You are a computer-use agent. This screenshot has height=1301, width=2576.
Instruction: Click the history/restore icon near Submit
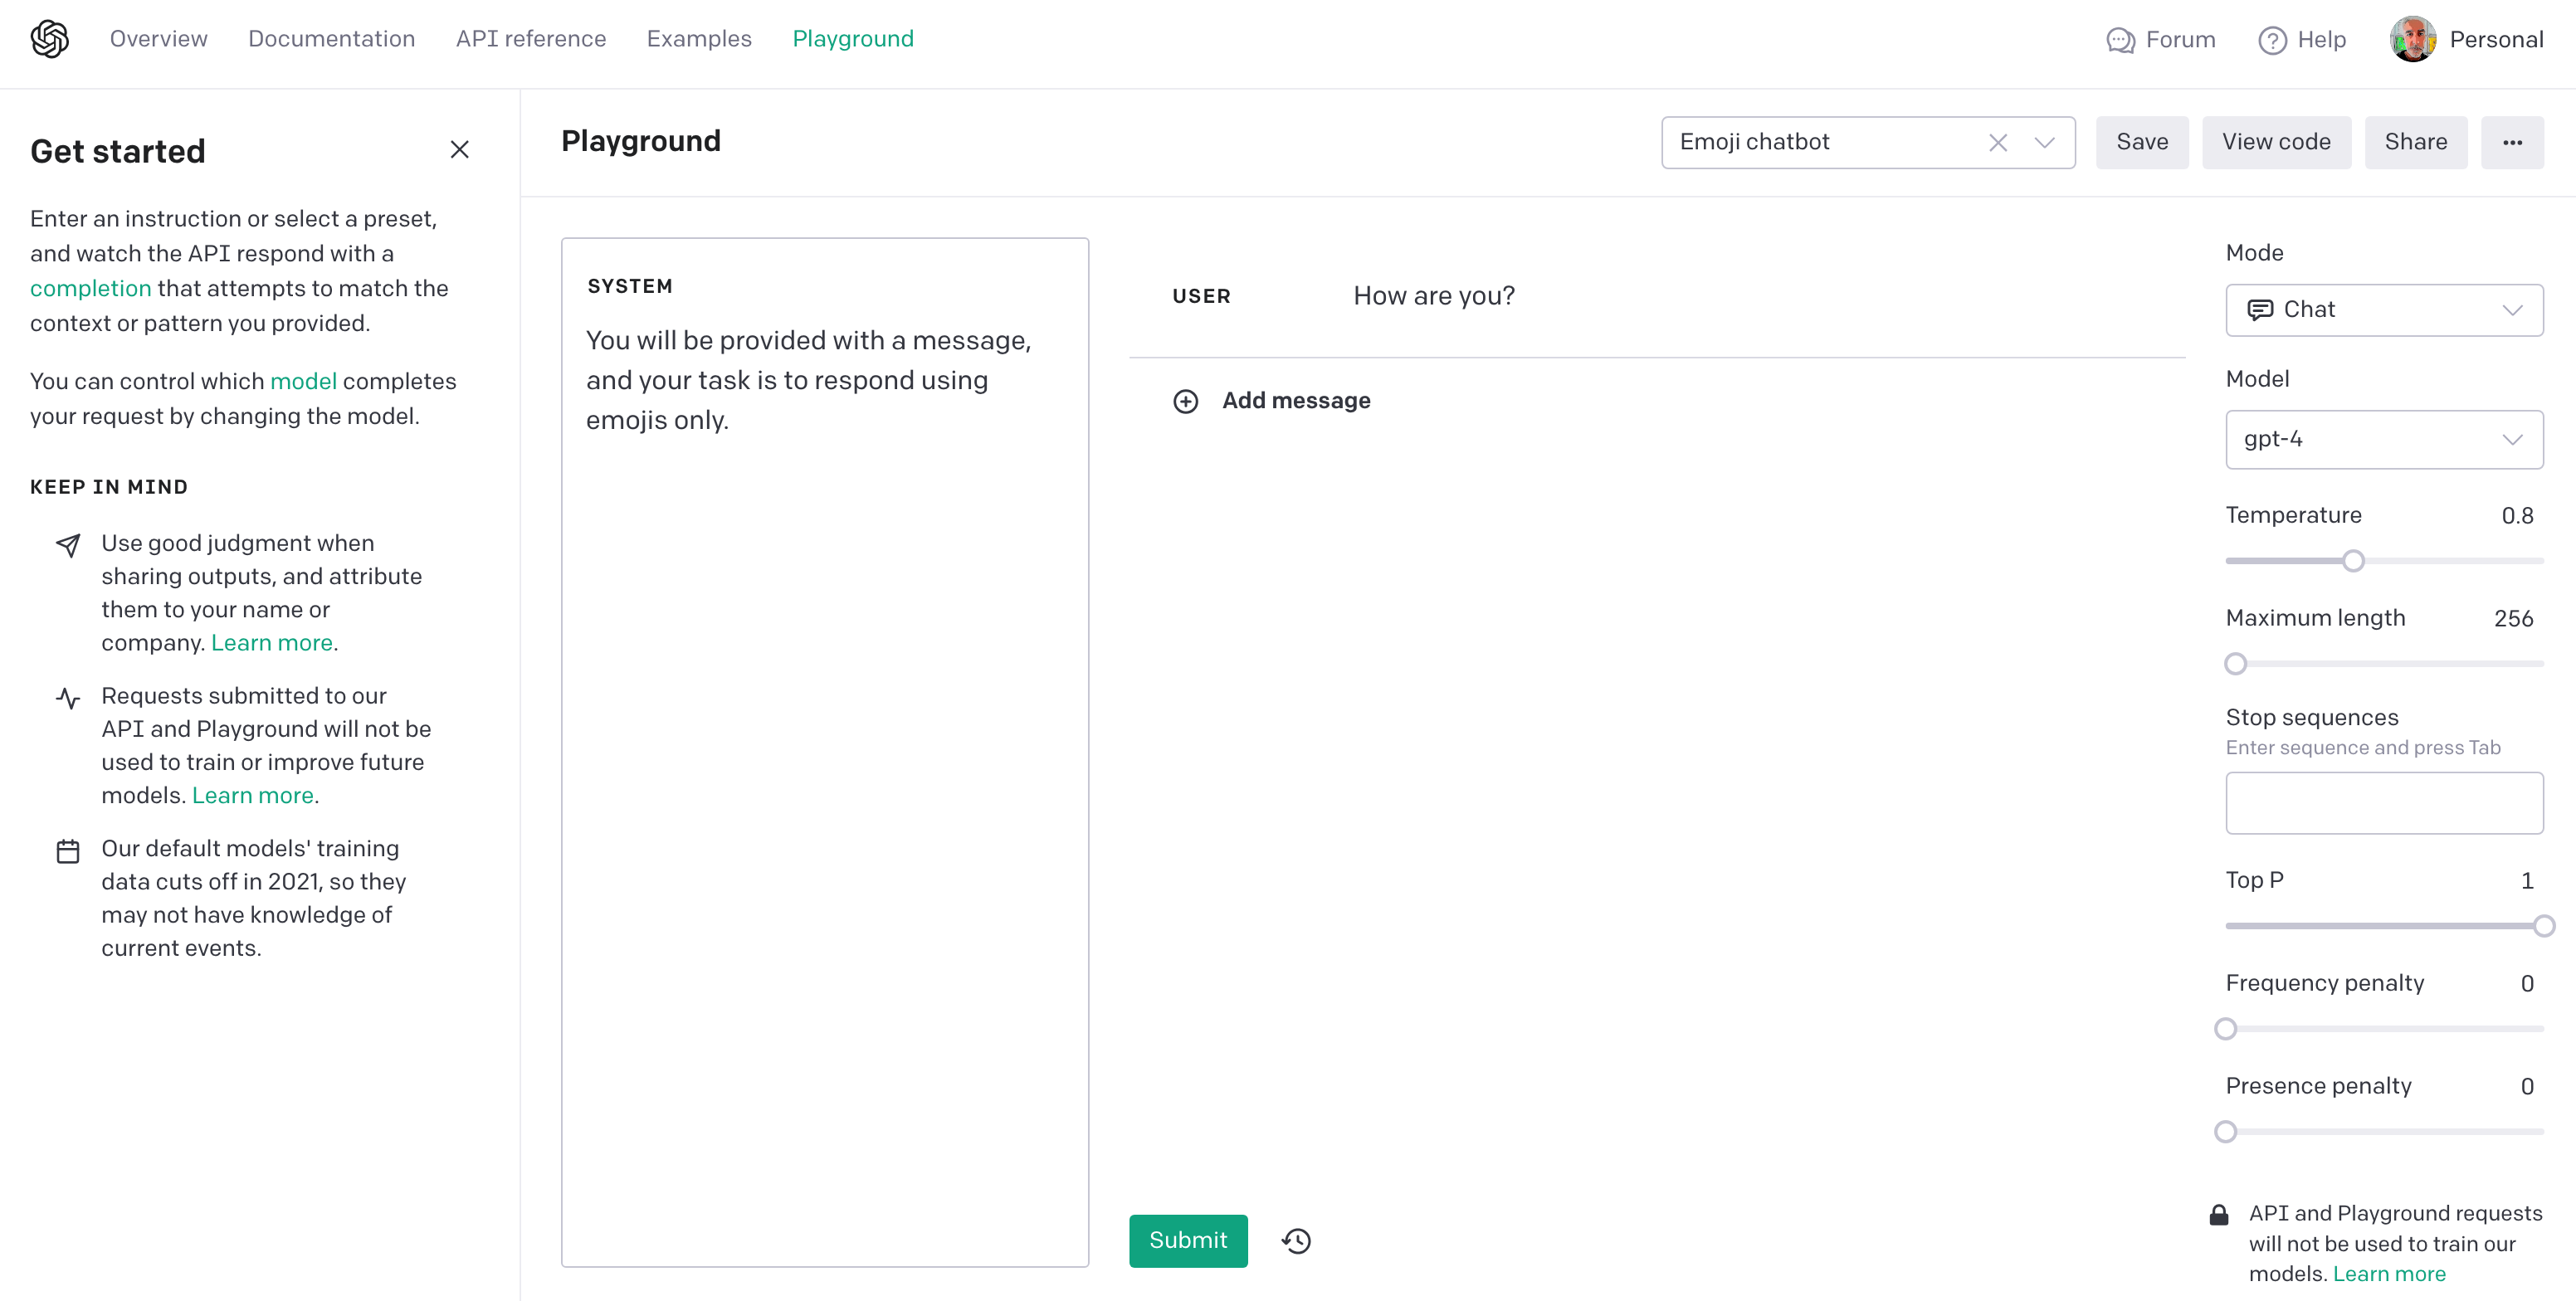[x=1298, y=1240]
